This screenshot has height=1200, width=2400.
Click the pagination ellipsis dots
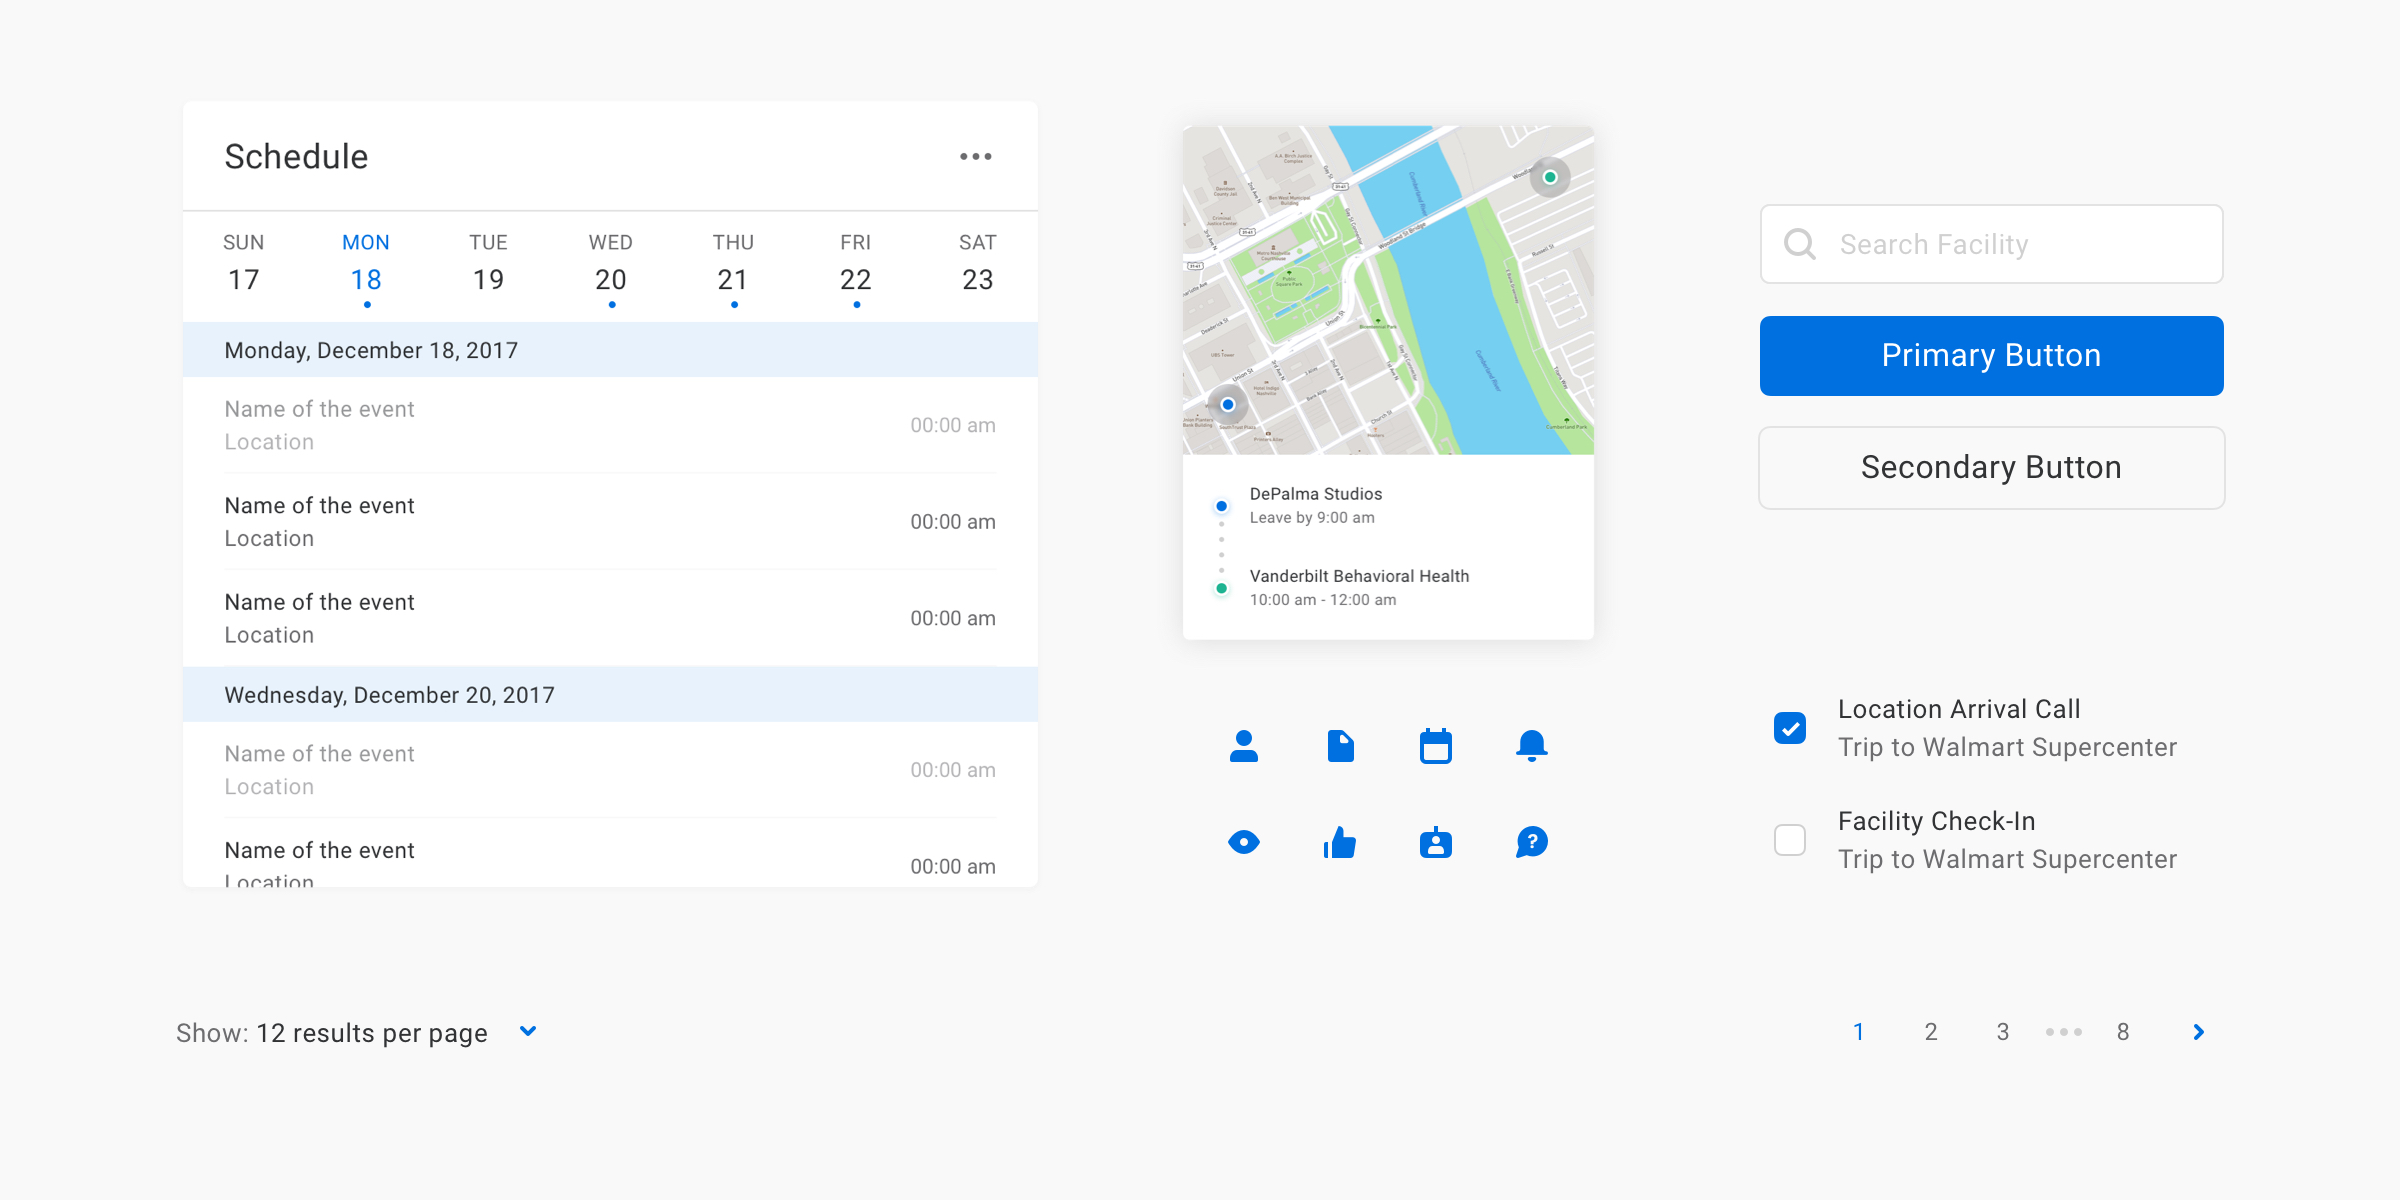(x=2063, y=1032)
